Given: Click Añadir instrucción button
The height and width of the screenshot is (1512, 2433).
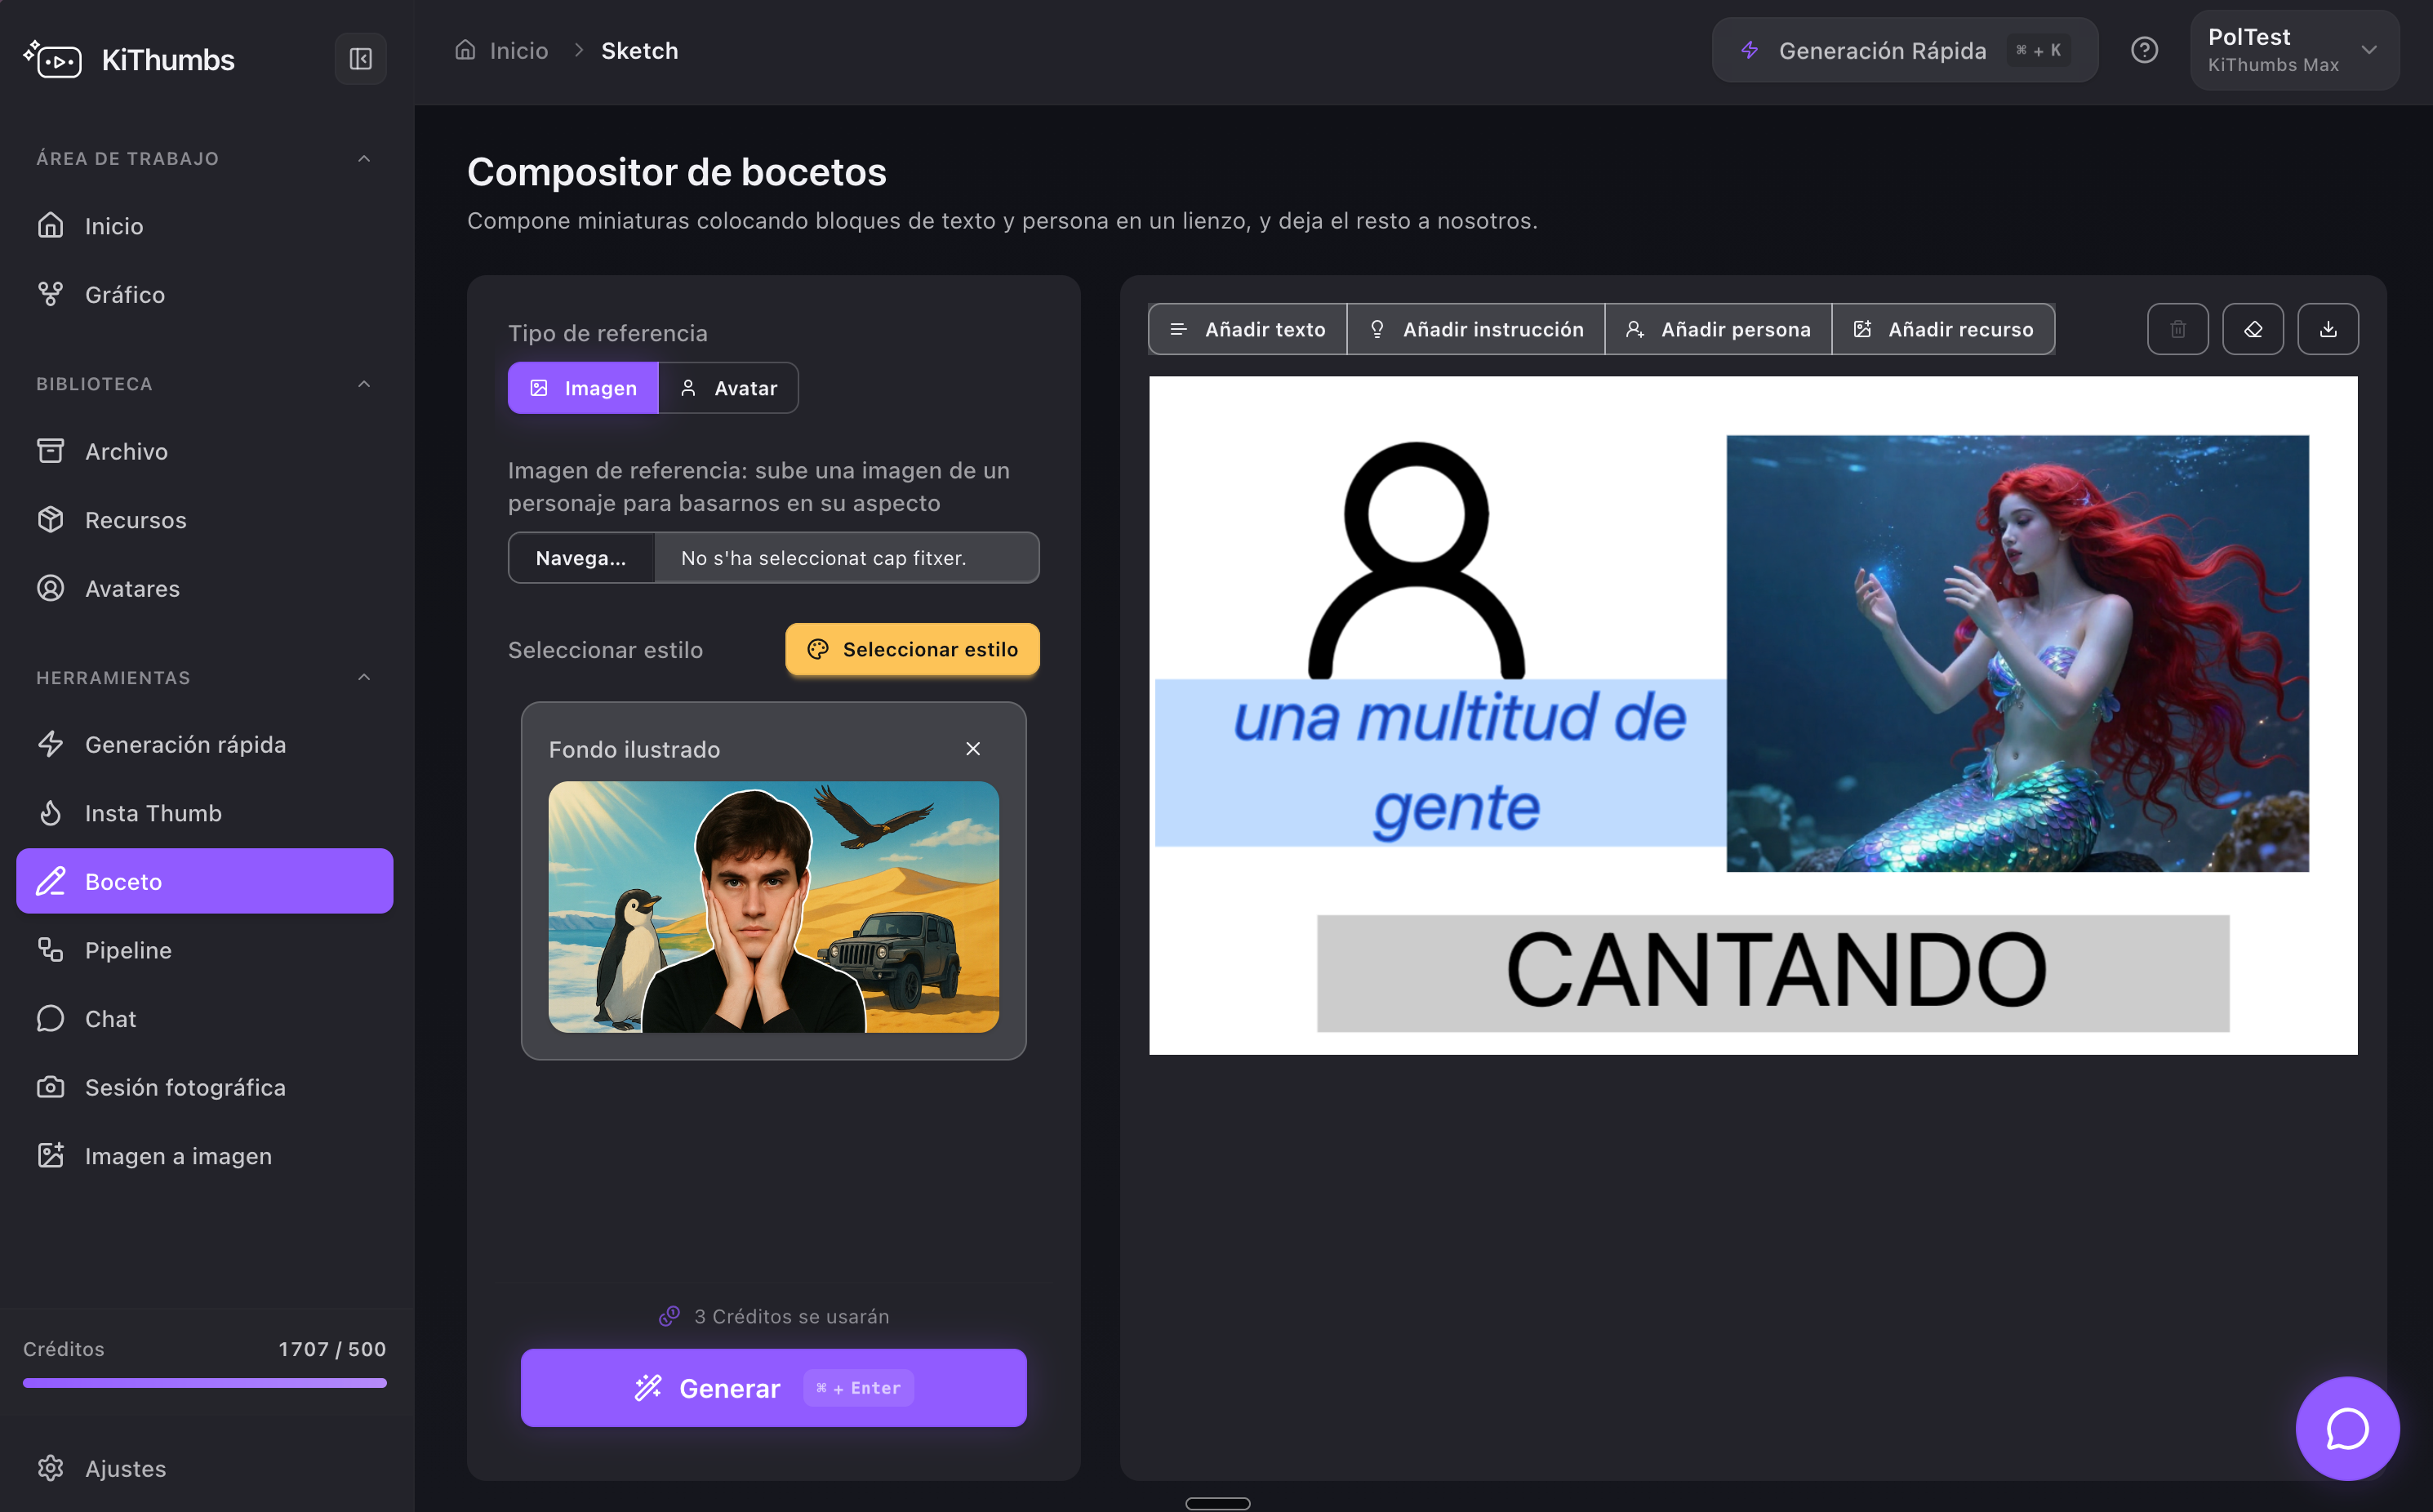Looking at the screenshot, I should click(1475, 329).
